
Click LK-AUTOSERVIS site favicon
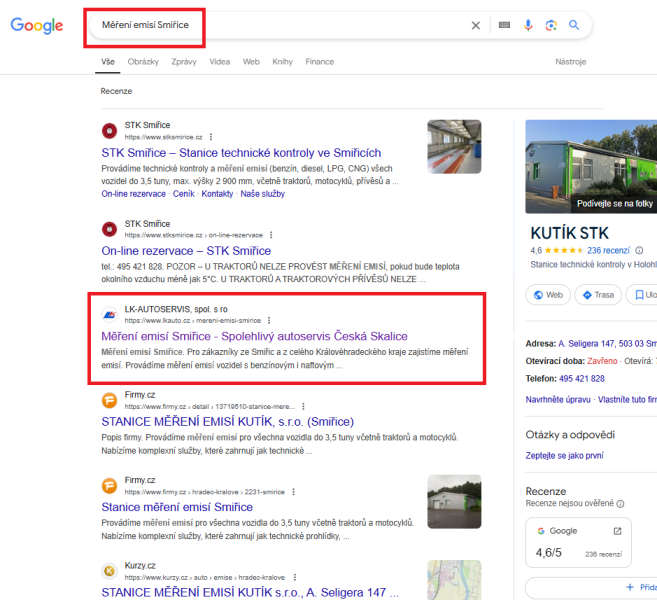tap(109, 315)
